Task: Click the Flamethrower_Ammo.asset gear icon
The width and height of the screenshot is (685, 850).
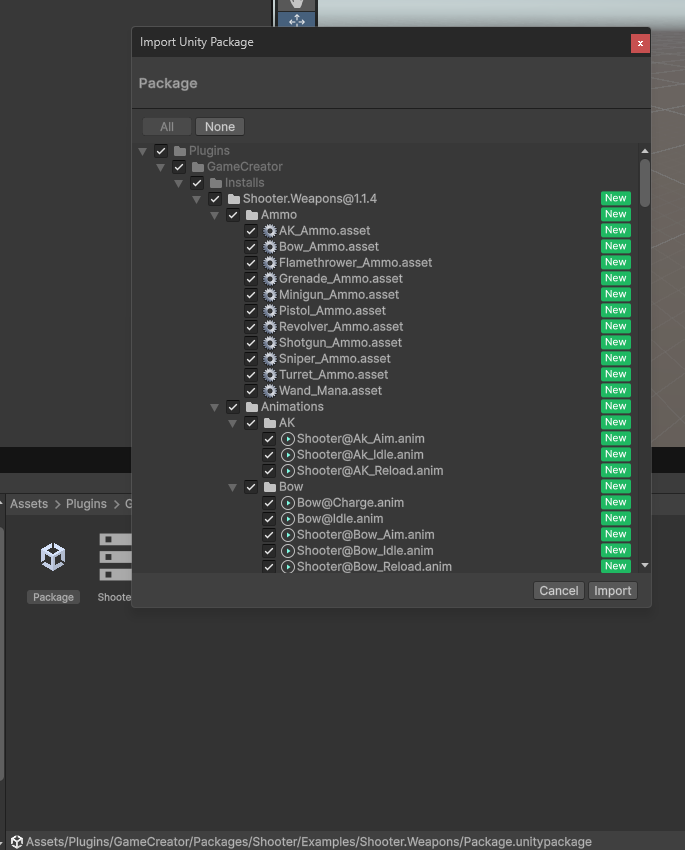Action: click(x=270, y=263)
